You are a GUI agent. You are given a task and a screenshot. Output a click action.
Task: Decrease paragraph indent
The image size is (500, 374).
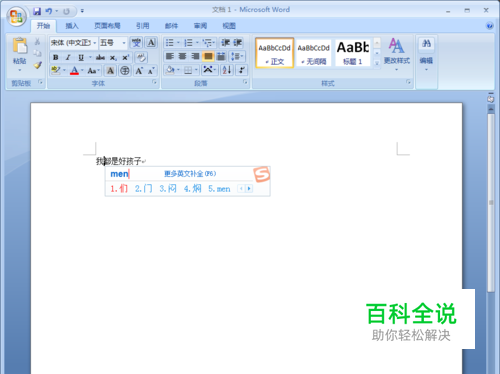(x=226, y=43)
